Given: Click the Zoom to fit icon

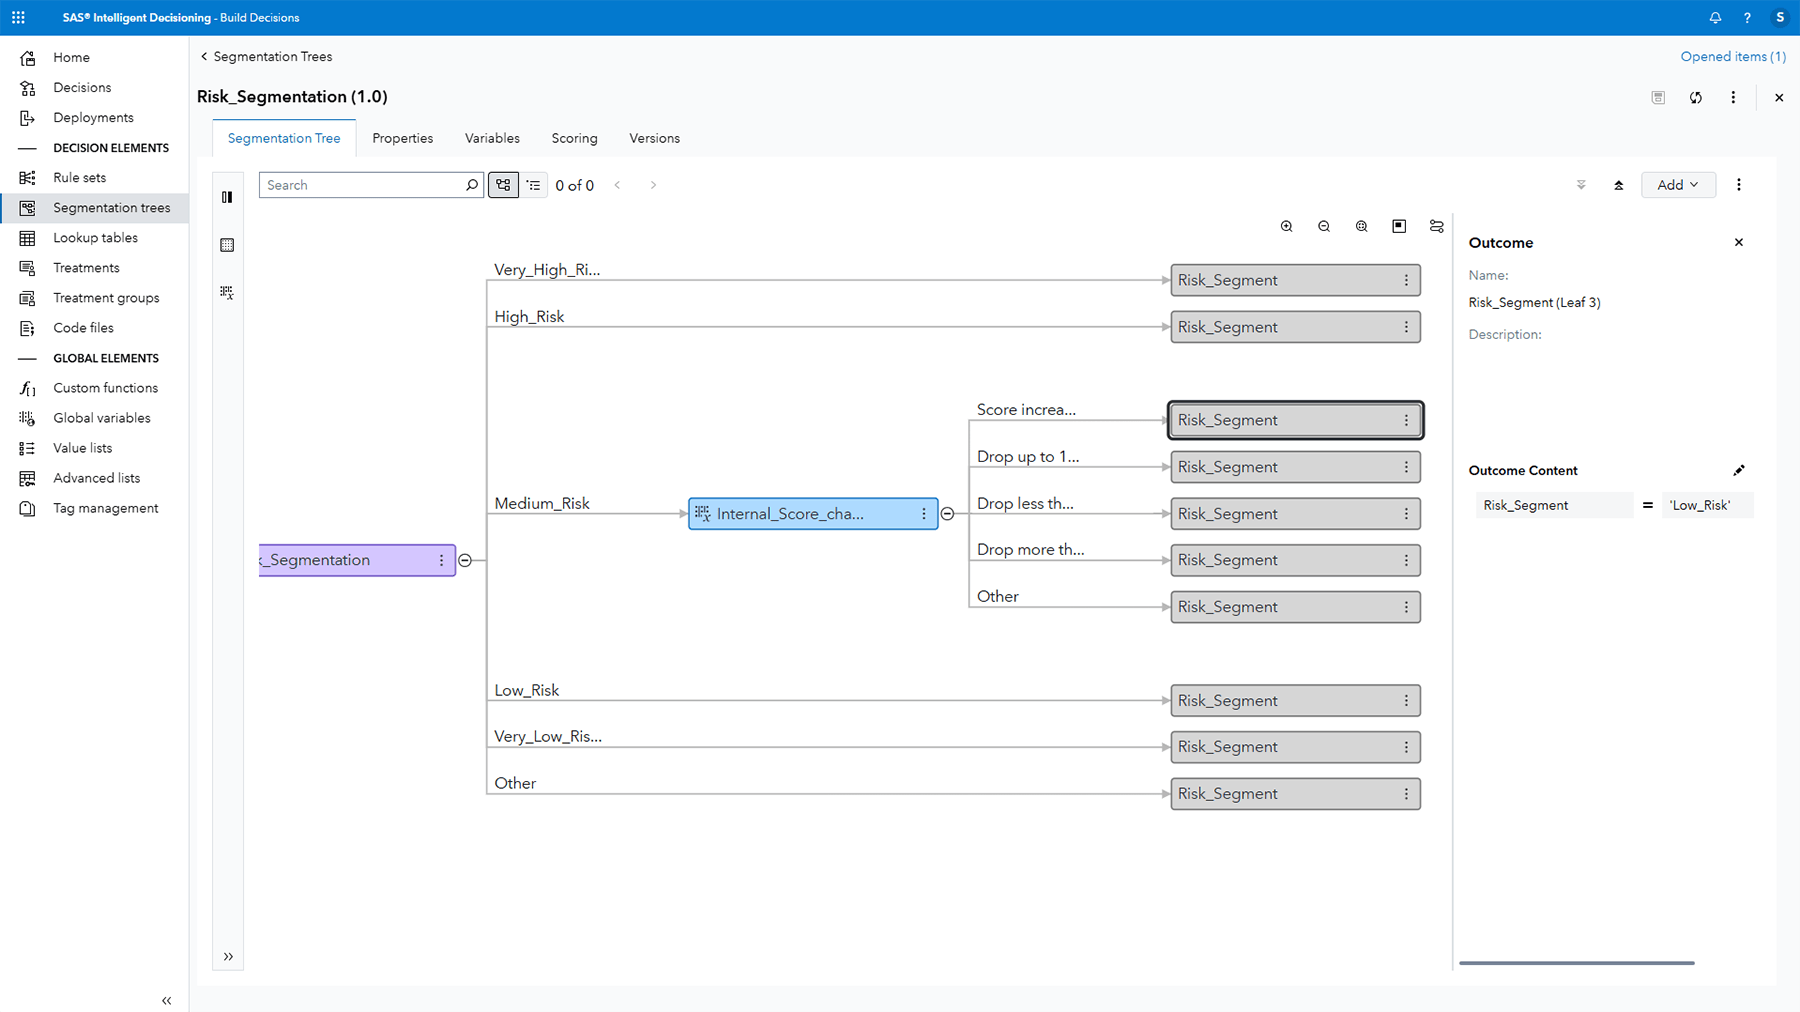Looking at the screenshot, I should click(1361, 226).
